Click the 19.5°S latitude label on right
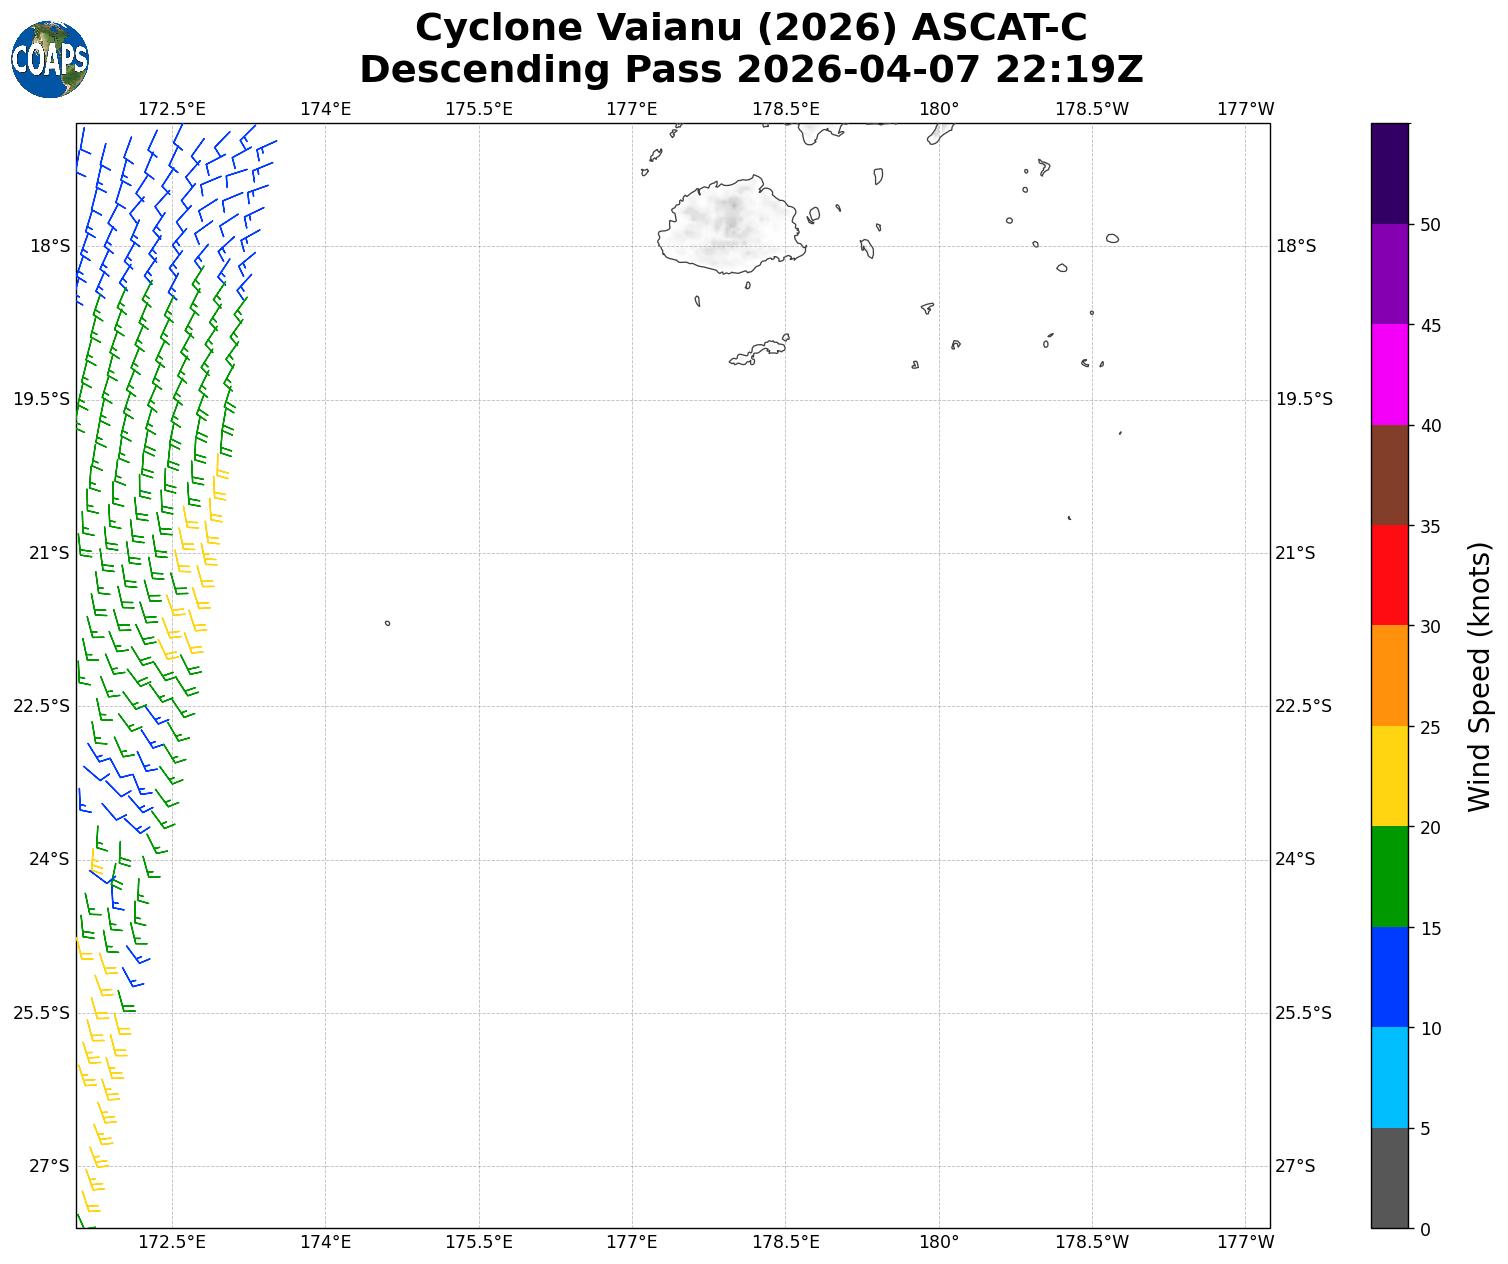 pyautogui.click(x=1304, y=400)
